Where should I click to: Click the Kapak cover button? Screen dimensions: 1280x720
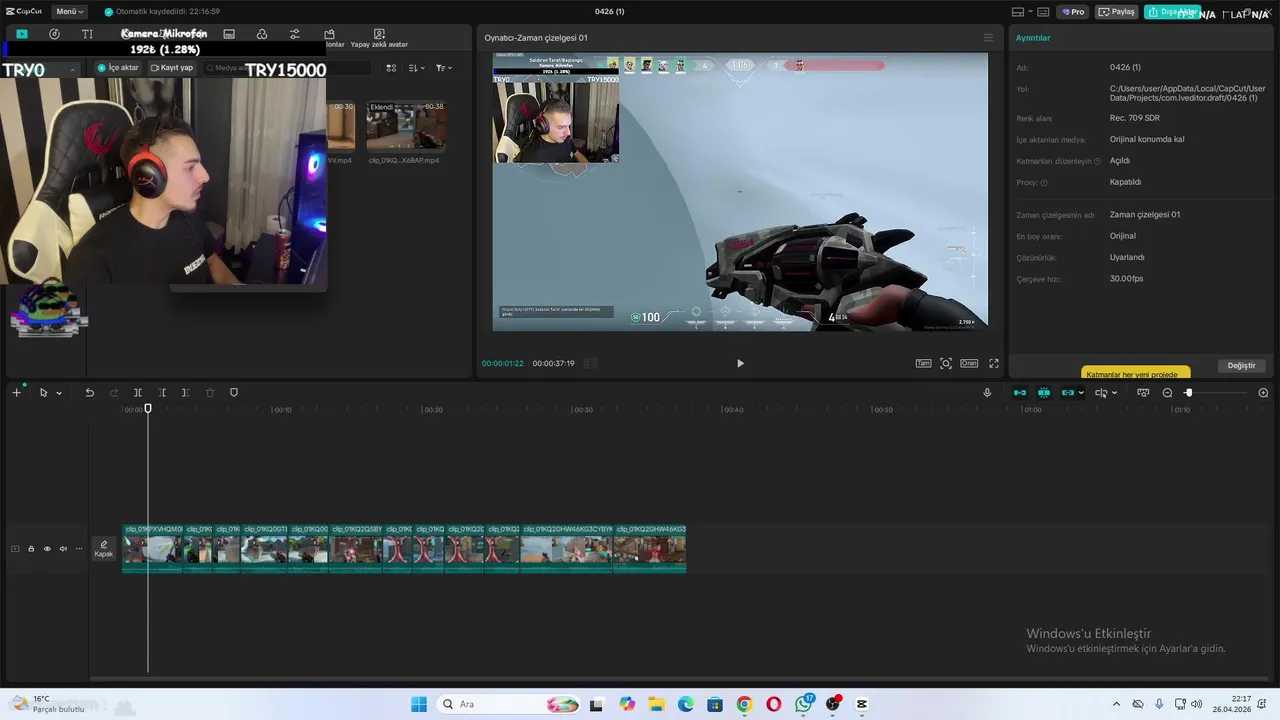(104, 549)
